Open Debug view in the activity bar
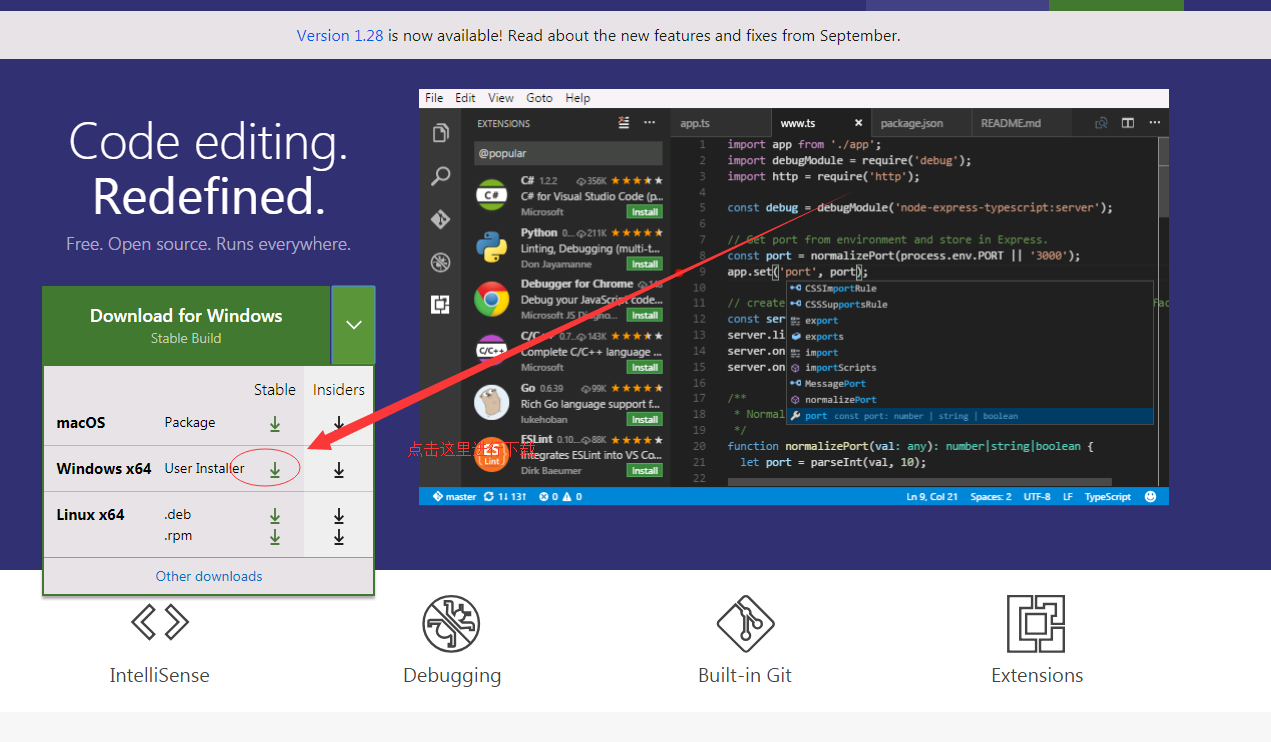 tap(440, 263)
